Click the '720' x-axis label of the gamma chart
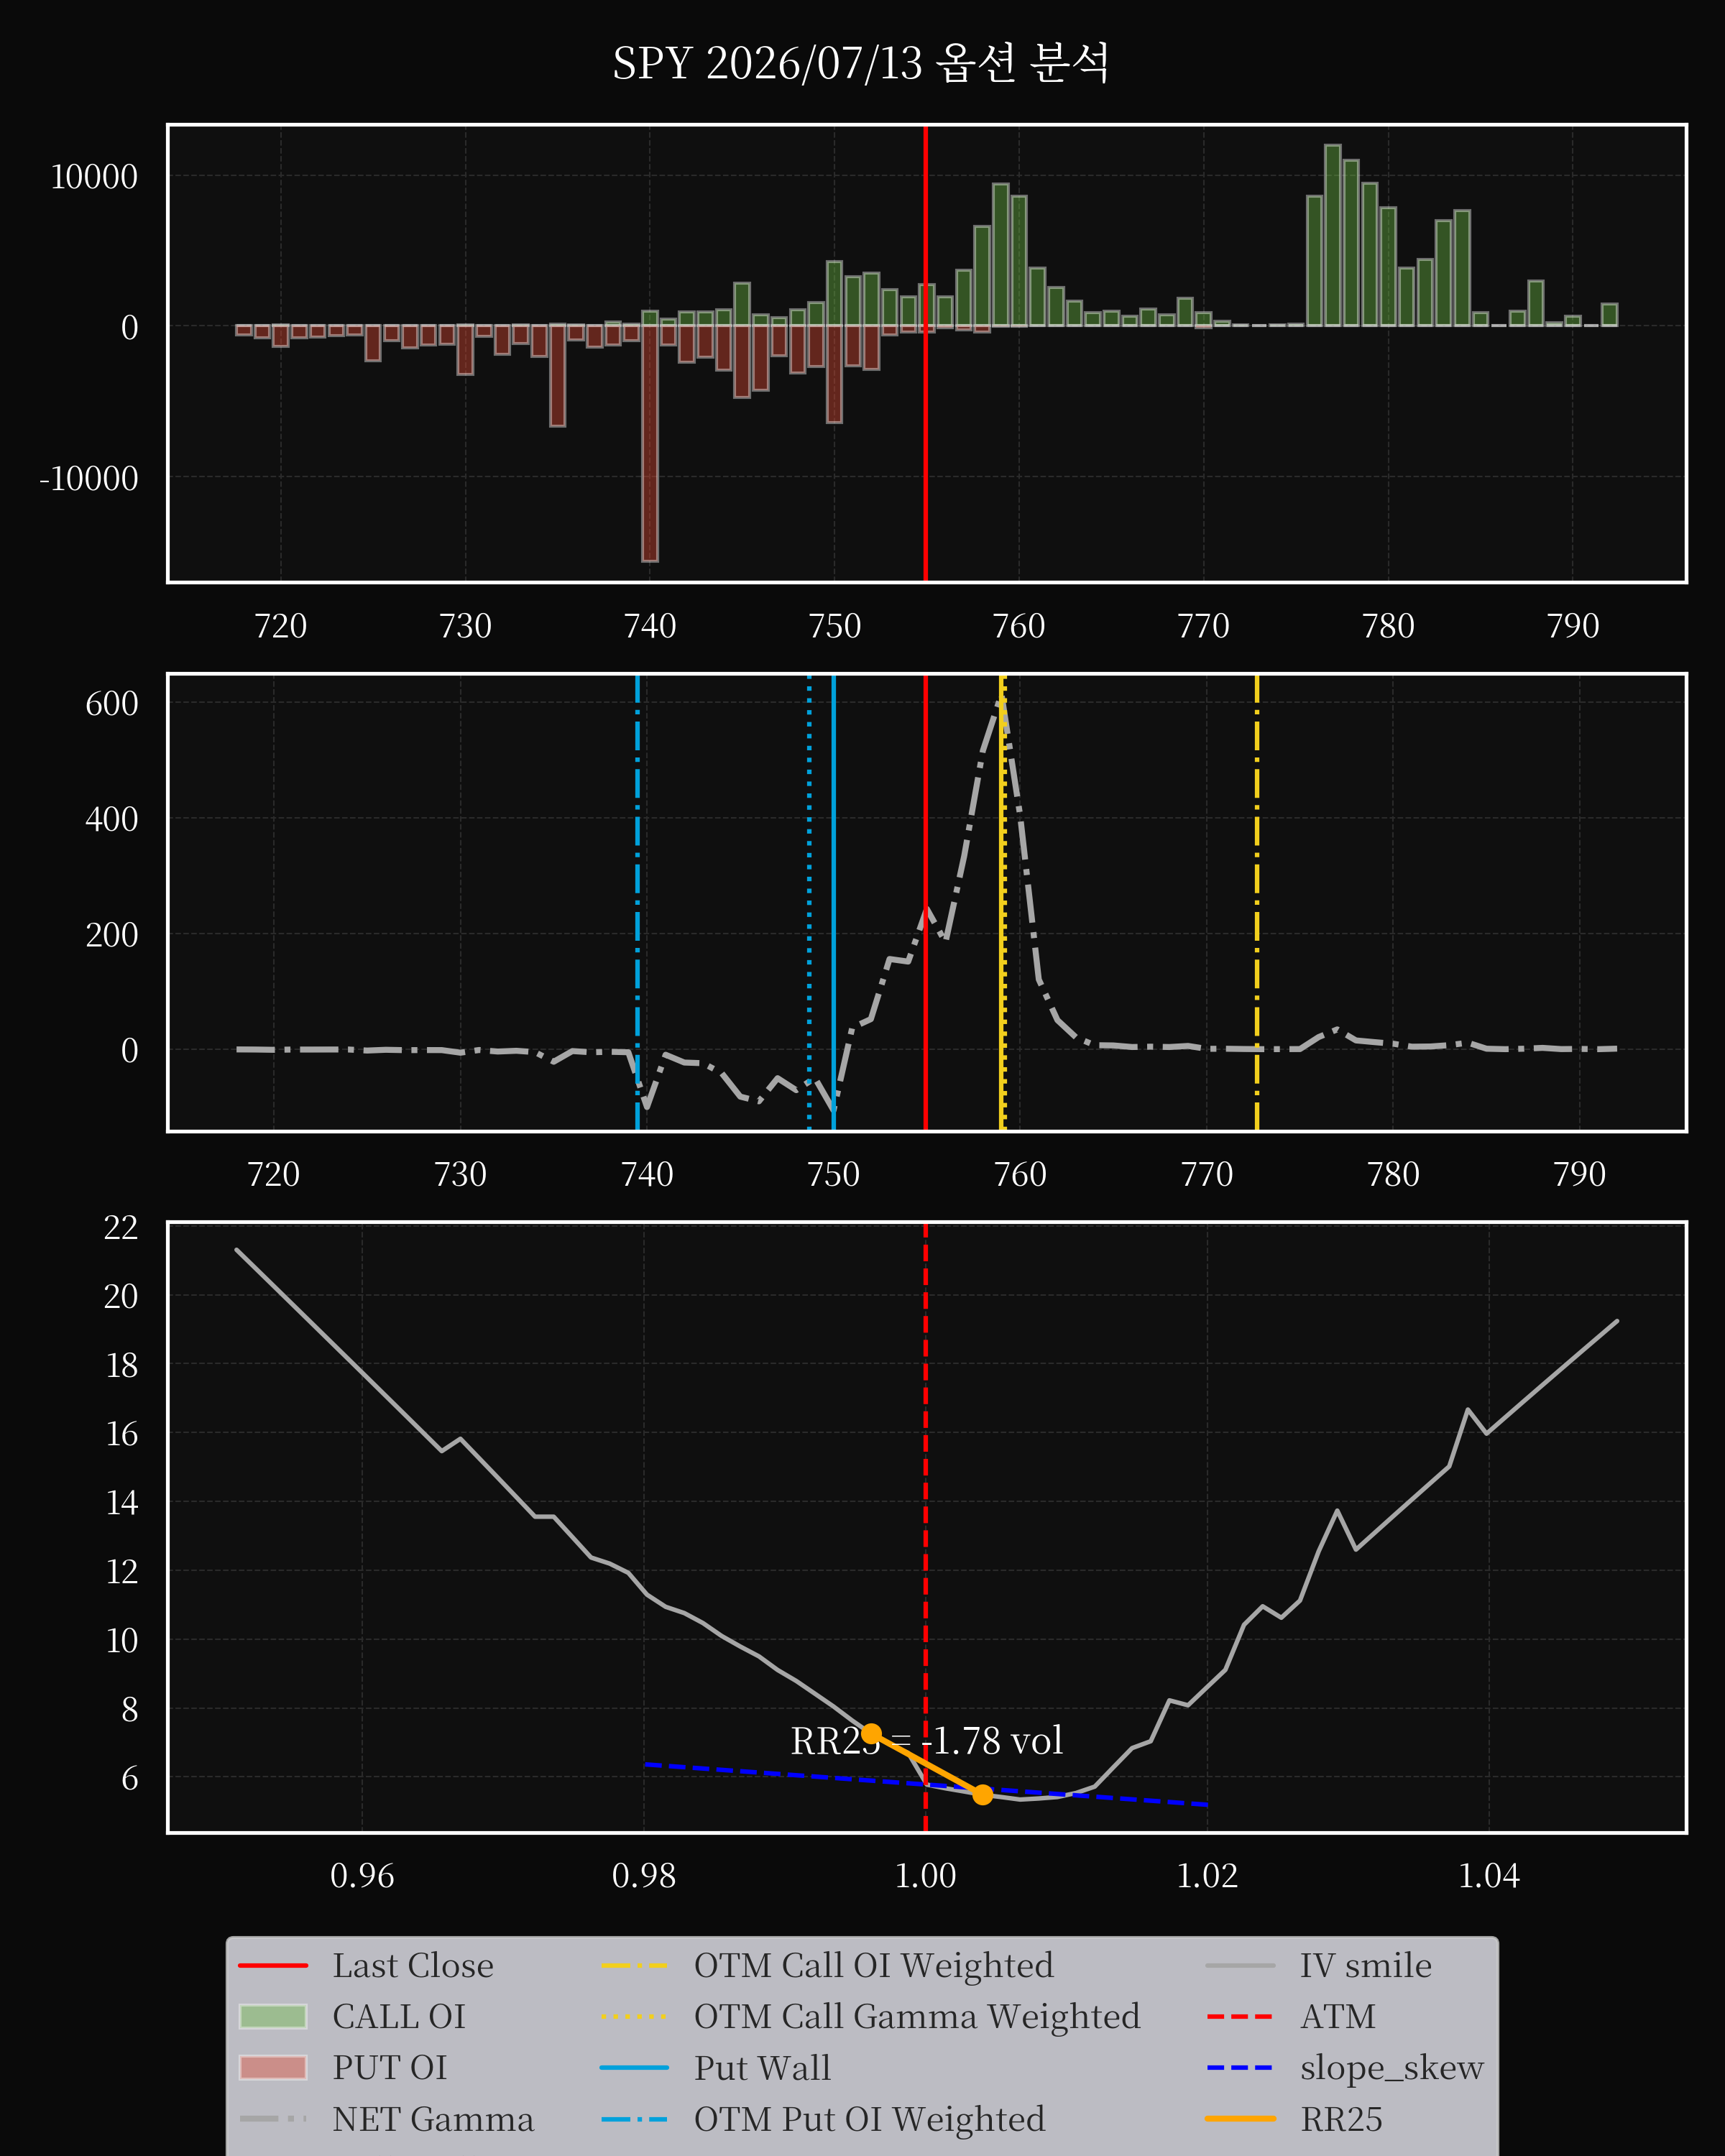Viewport: 1725px width, 2156px height. 273,1173
